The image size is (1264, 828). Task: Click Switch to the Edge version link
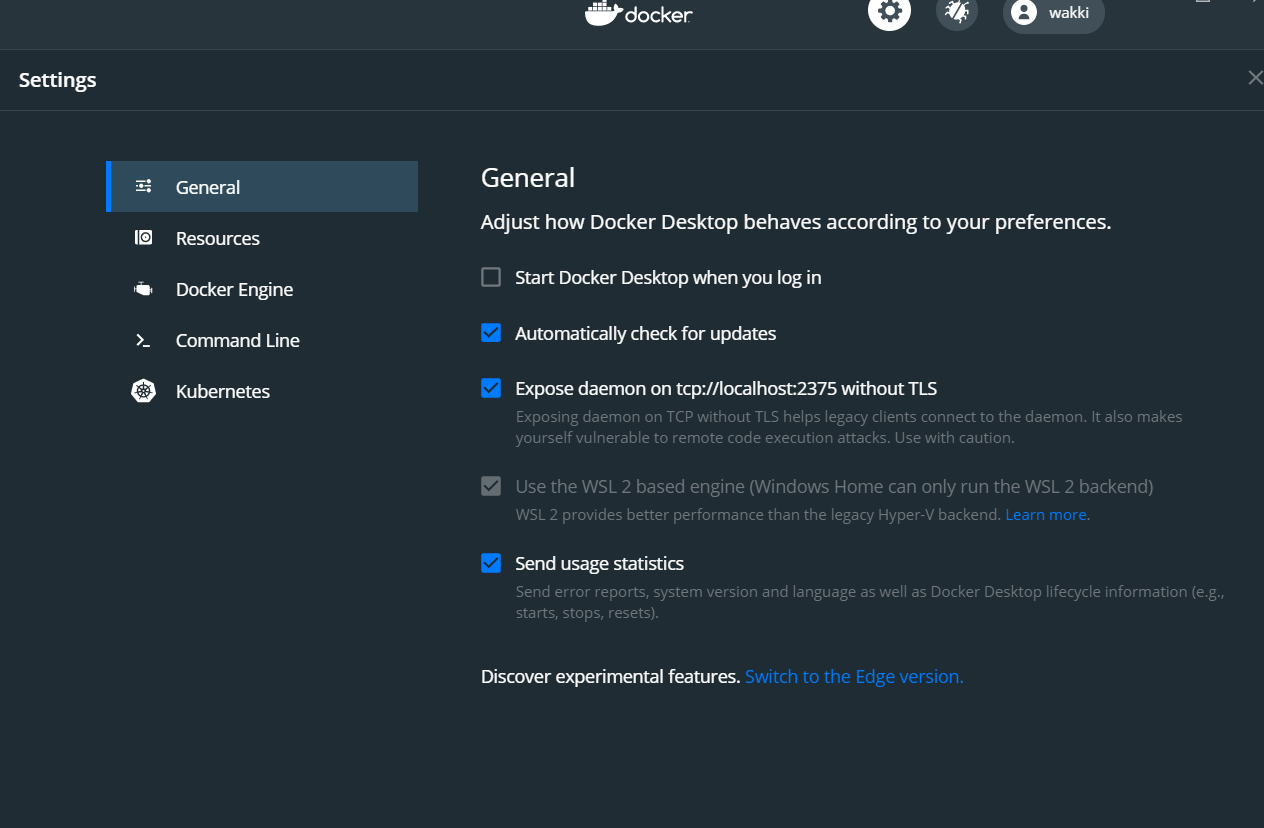click(x=854, y=677)
